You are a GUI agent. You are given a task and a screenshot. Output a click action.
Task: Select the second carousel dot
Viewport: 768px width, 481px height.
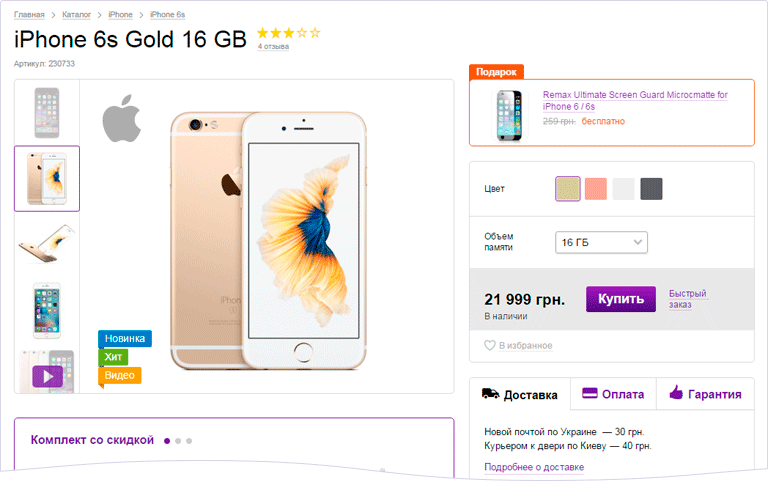tap(178, 440)
